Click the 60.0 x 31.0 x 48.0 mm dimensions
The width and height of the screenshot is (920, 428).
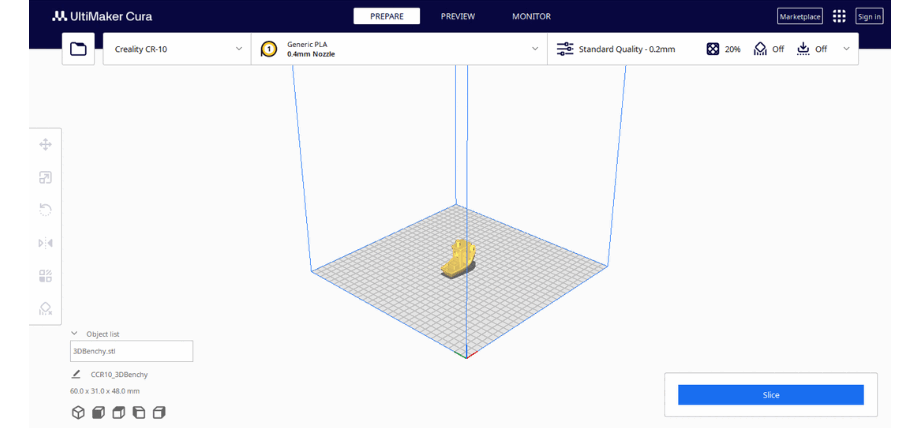click(x=104, y=391)
